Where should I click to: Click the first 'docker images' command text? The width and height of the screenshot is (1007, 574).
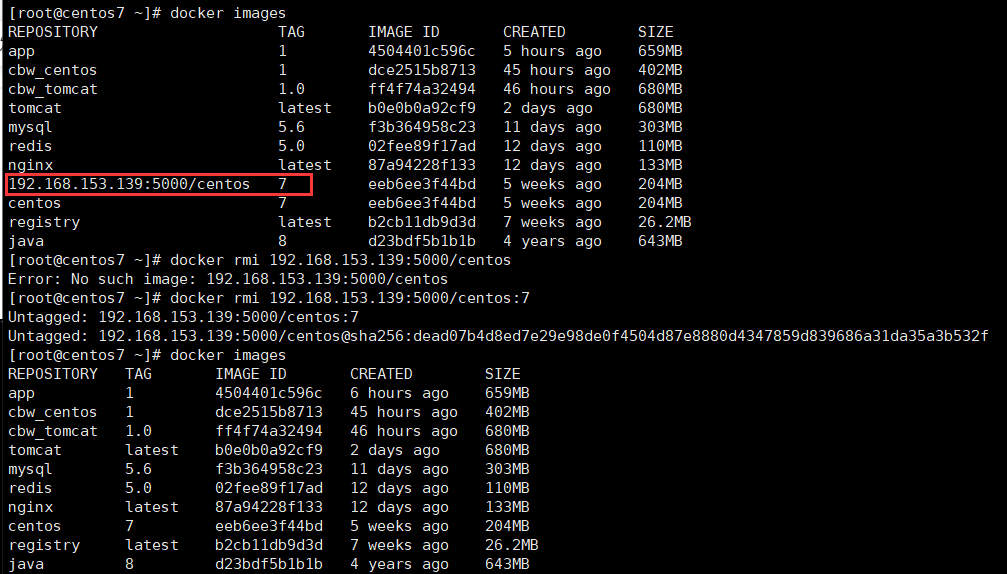[228, 13]
